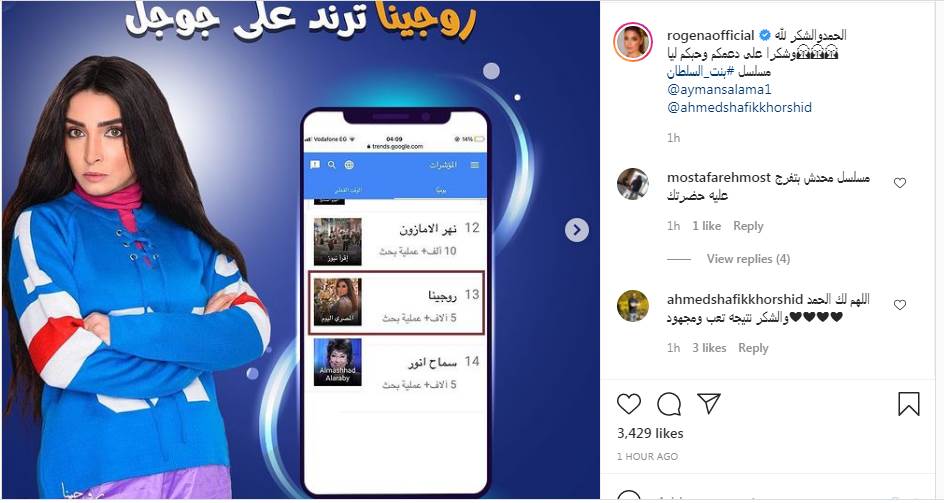View the 3,429 likes list

click(x=650, y=433)
